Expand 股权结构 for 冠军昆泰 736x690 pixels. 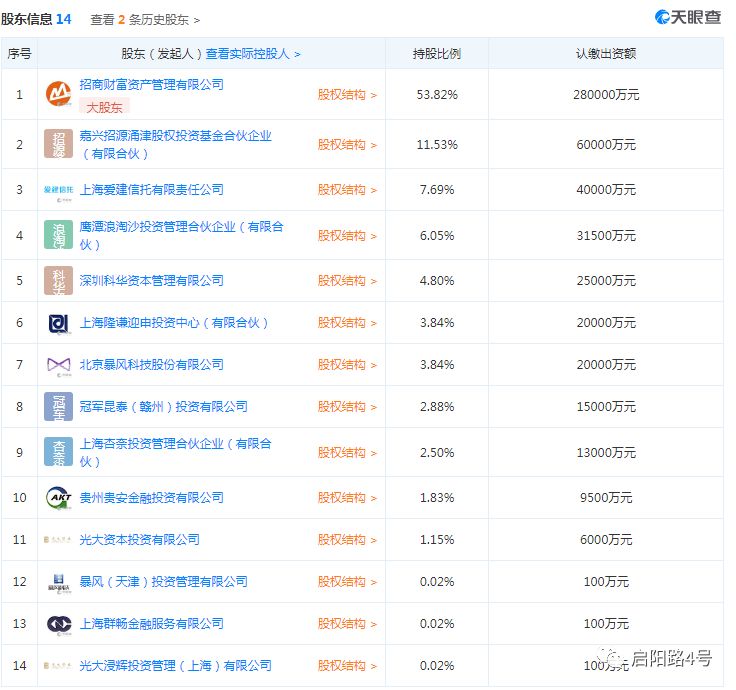coord(347,406)
